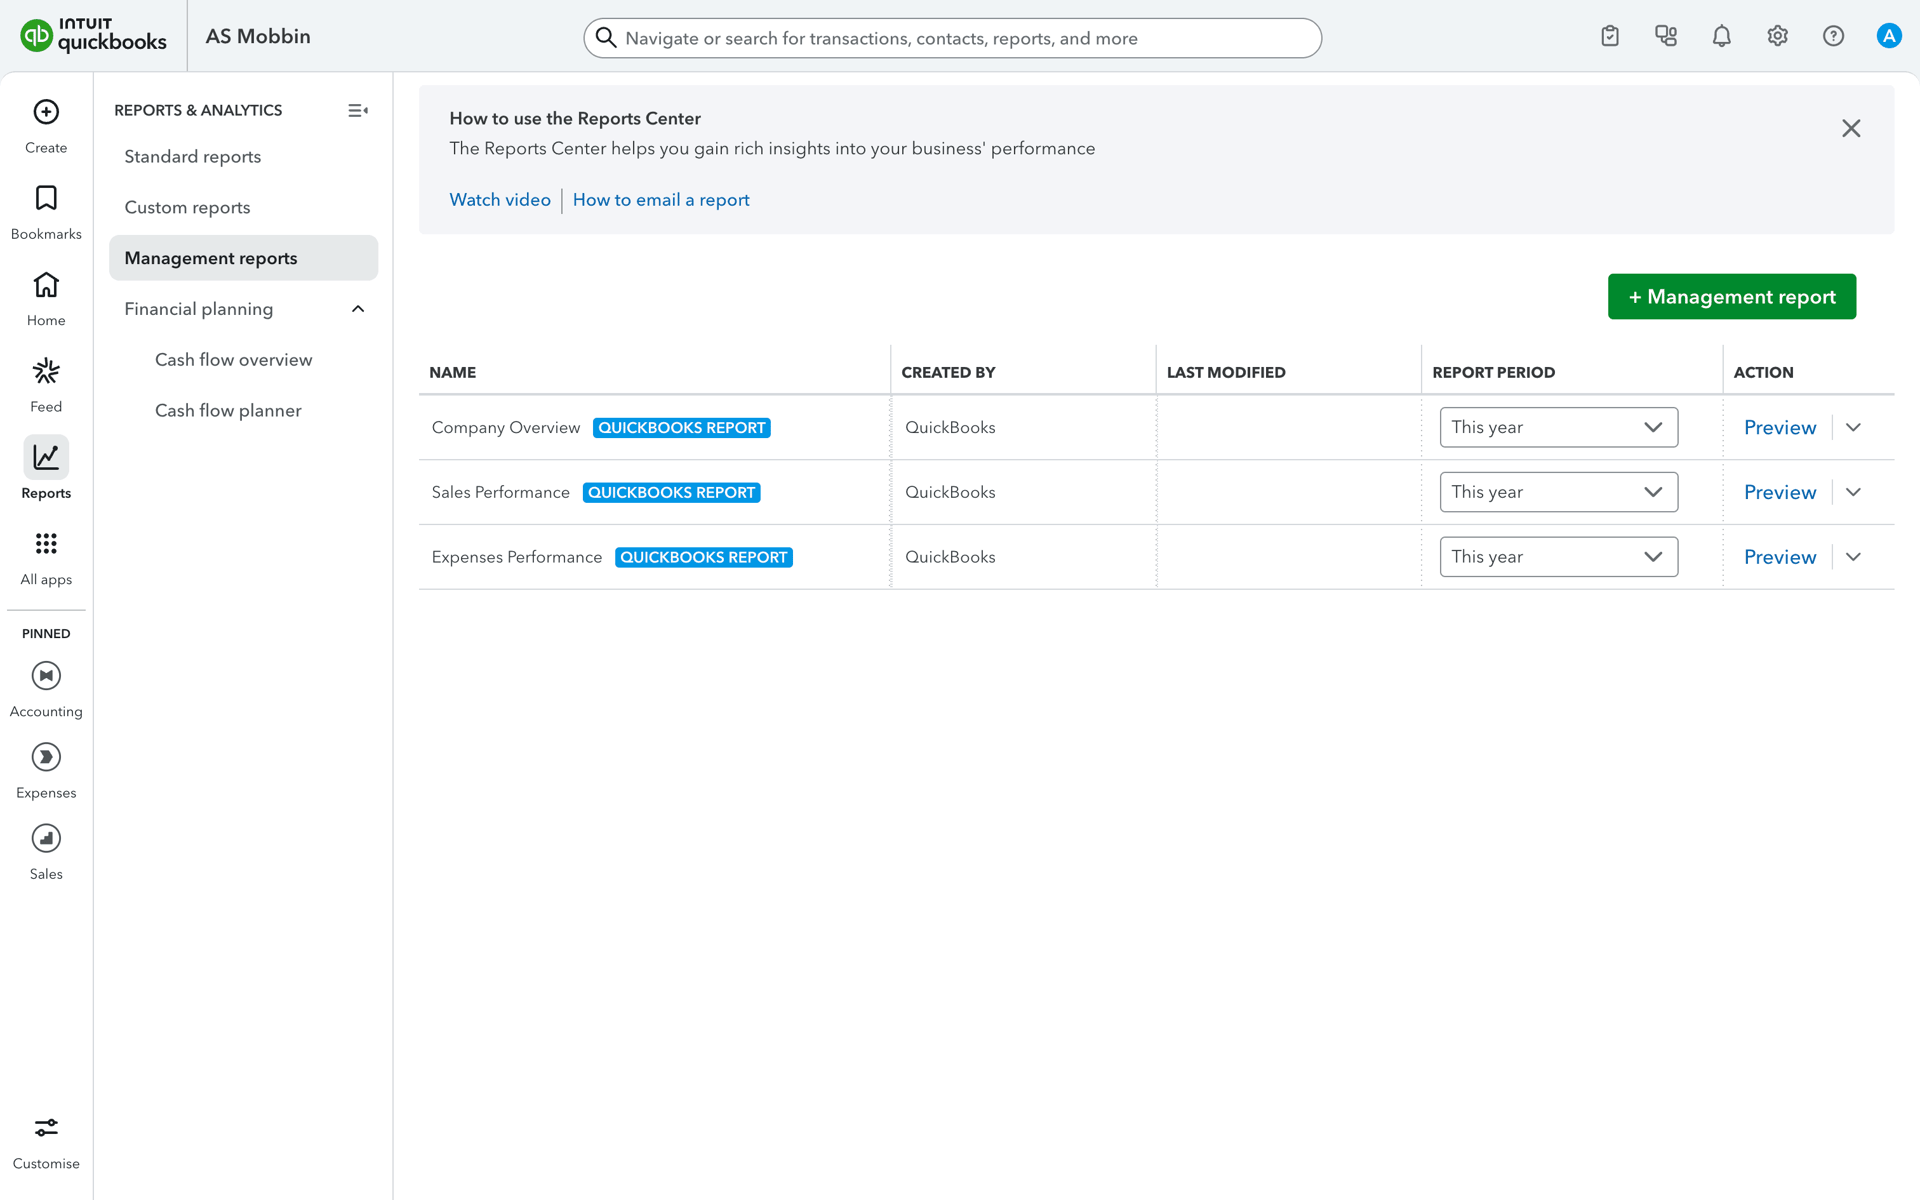The width and height of the screenshot is (1920, 1200).
Task: Open report period dropdown for Expenses Performance
Action: (x=1559, y=557)
